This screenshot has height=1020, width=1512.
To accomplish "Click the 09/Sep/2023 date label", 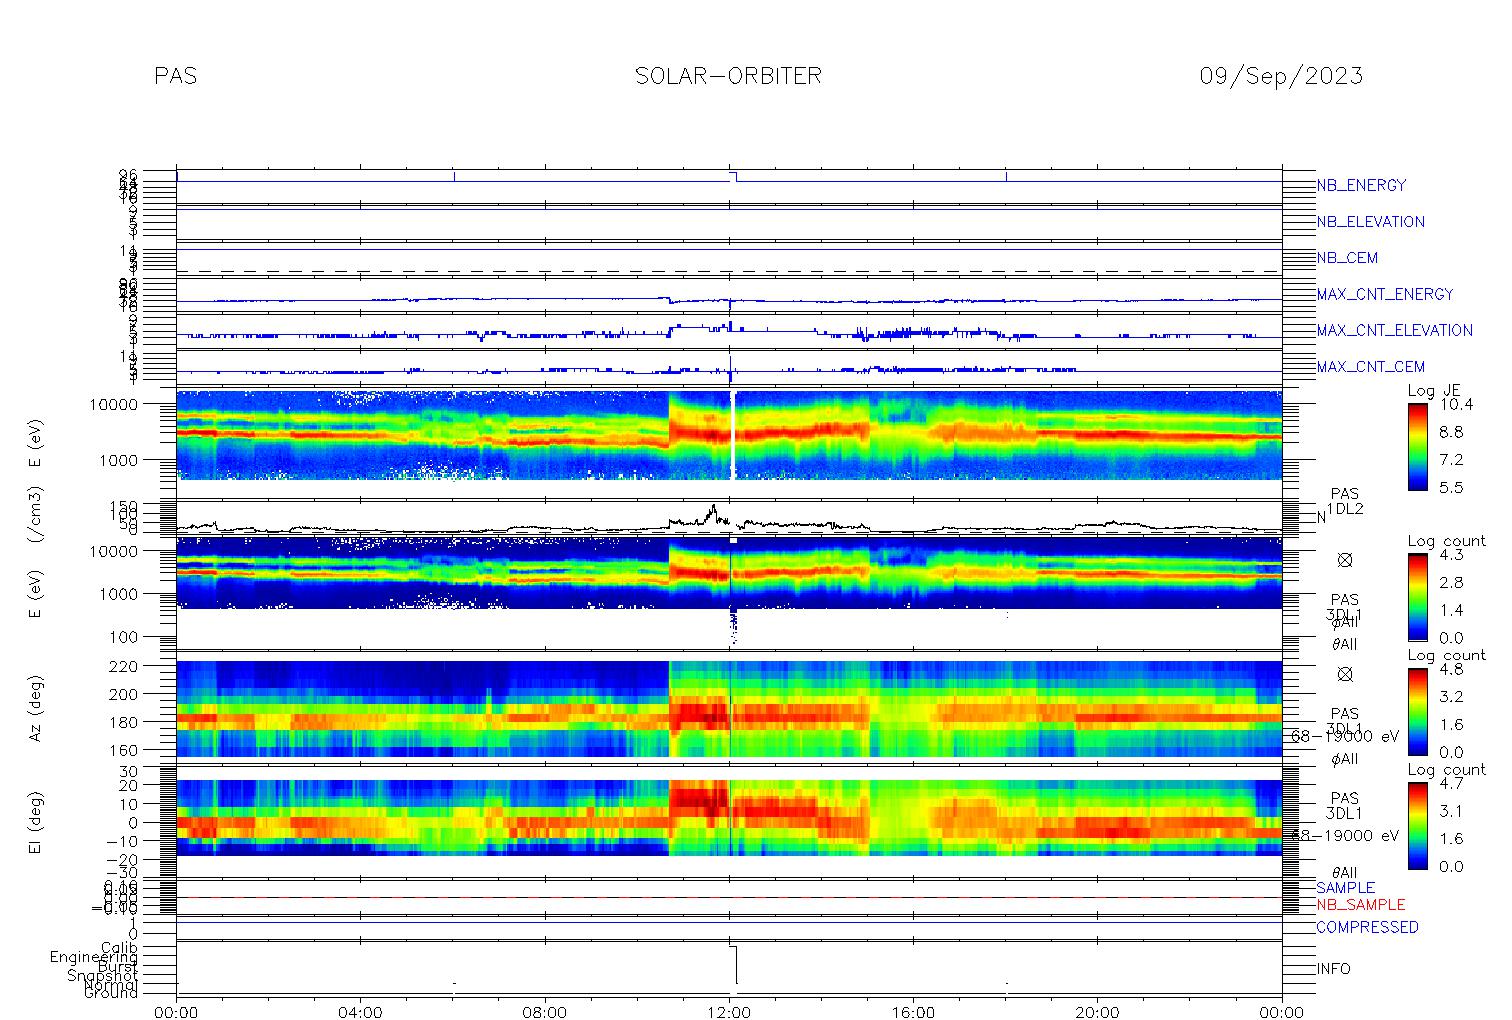I will 1281,76.
